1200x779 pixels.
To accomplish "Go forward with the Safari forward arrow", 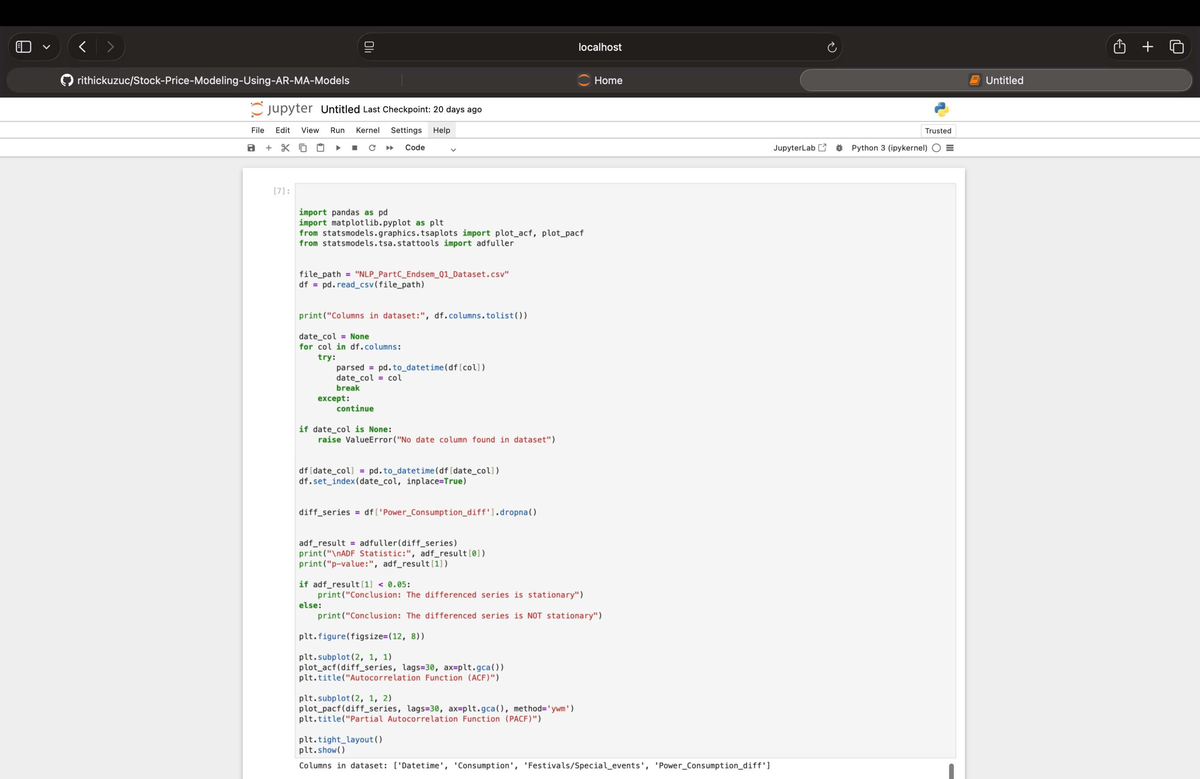I will point(112,47).
